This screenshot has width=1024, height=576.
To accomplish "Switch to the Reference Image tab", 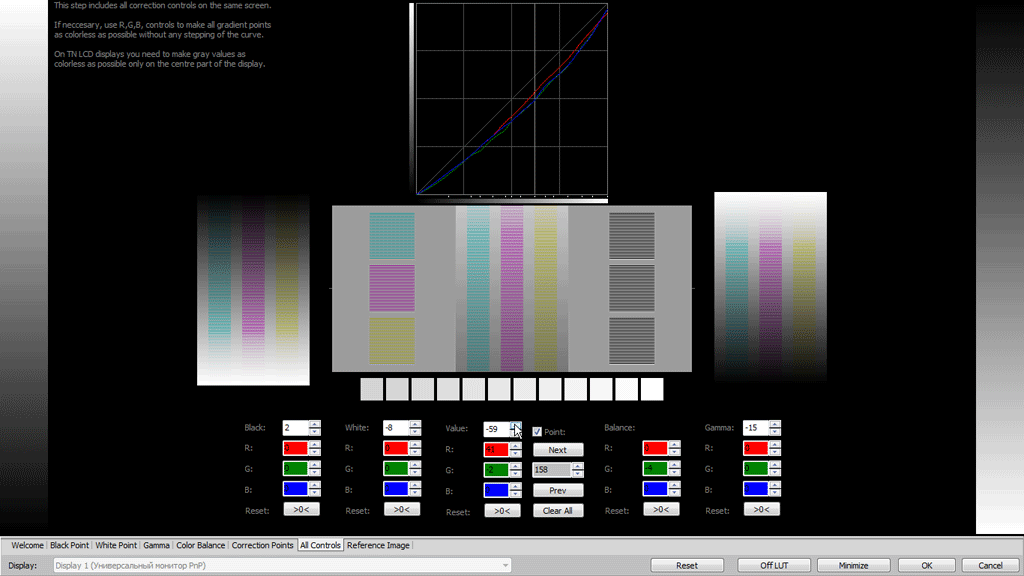I will 378,545.
